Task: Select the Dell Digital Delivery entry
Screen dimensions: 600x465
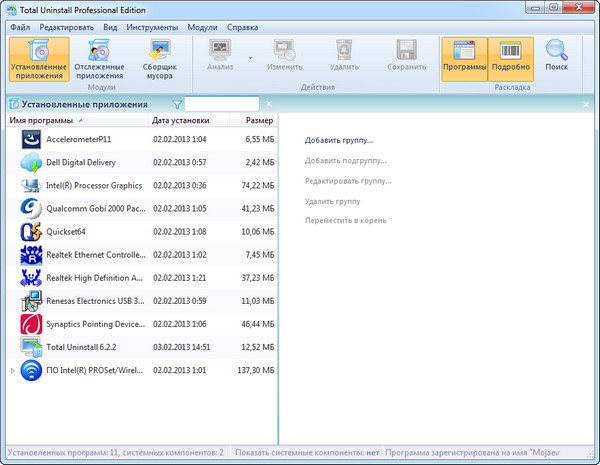Action: click(x=81, y=162)
